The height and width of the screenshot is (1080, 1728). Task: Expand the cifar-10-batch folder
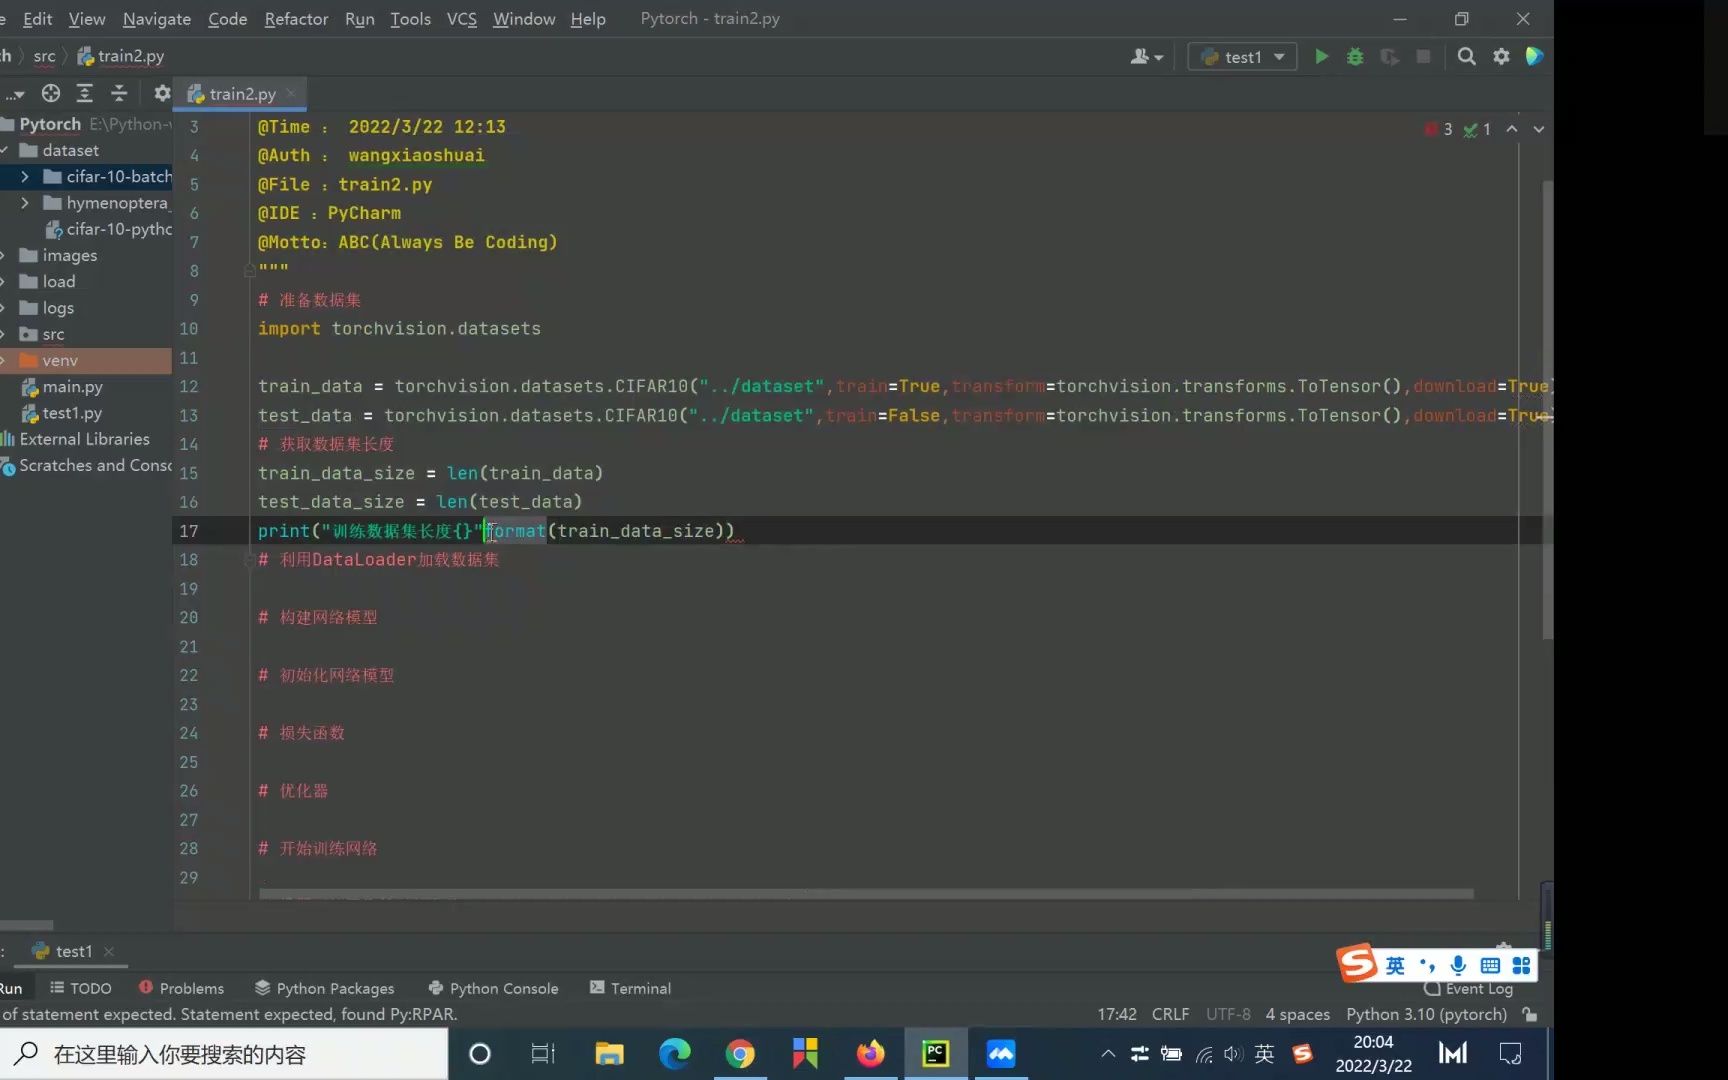pyautogui.click(x=25, y=177)
